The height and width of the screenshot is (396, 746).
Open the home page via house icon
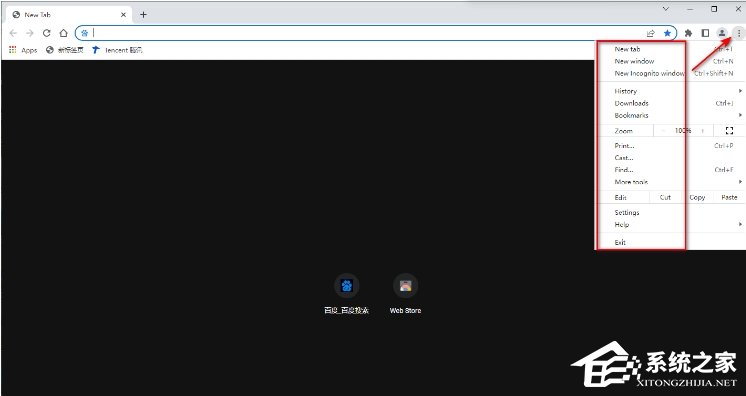point(63,33)
